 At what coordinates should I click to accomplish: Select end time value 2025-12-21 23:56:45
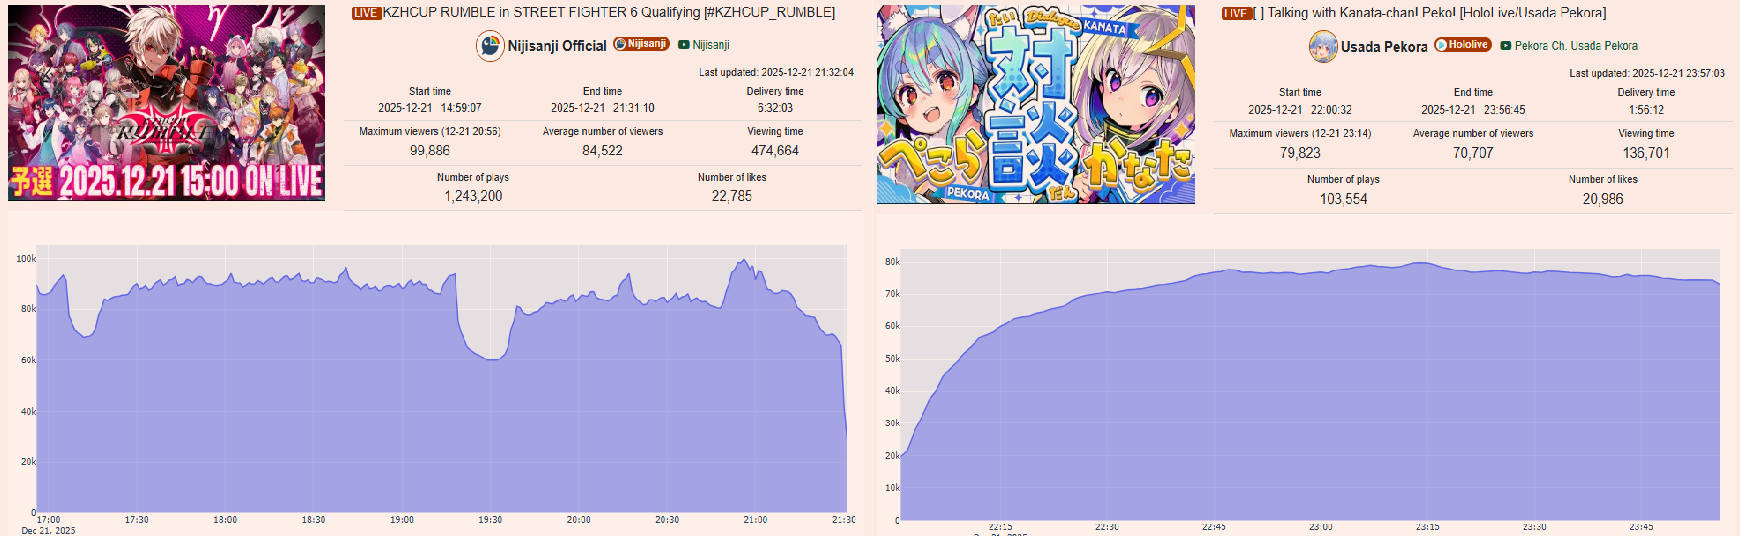point(1473,110)
